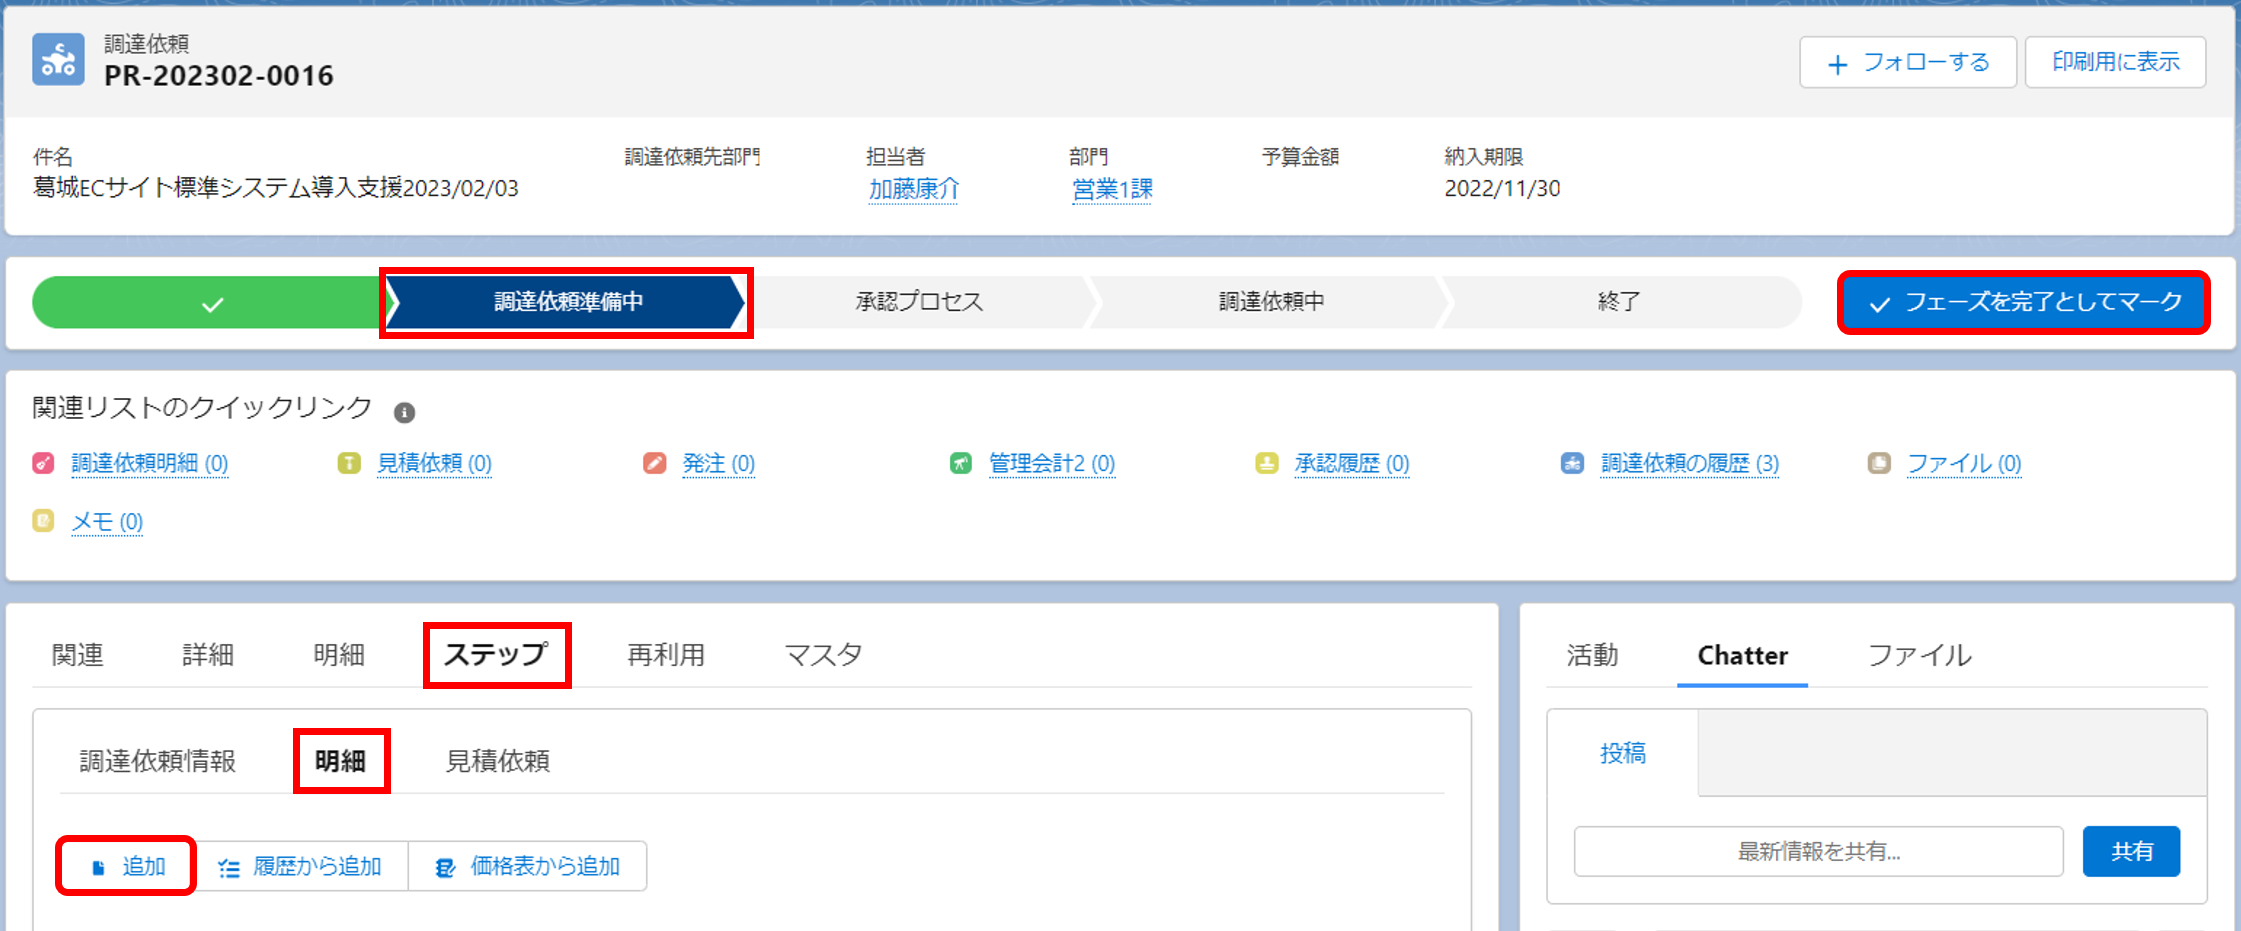Open the 管理会計2 (0) quick link

(x=1052, y=463)
